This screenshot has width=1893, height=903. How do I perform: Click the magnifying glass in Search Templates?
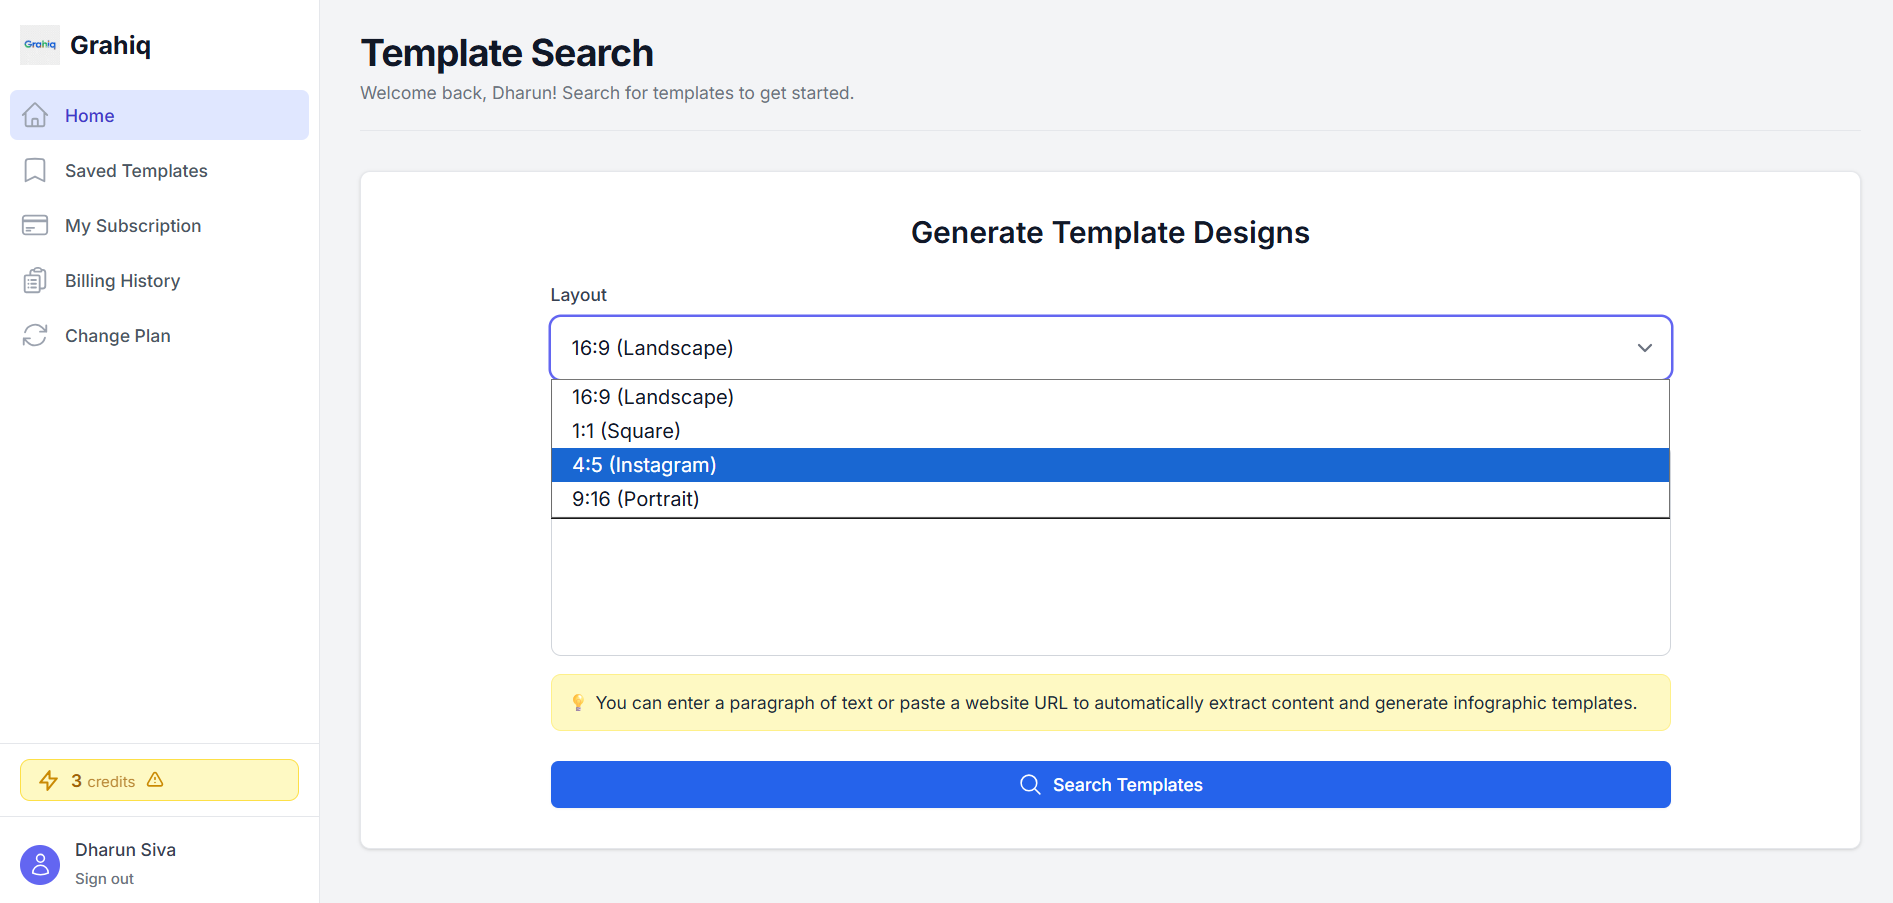point(1030,784)
